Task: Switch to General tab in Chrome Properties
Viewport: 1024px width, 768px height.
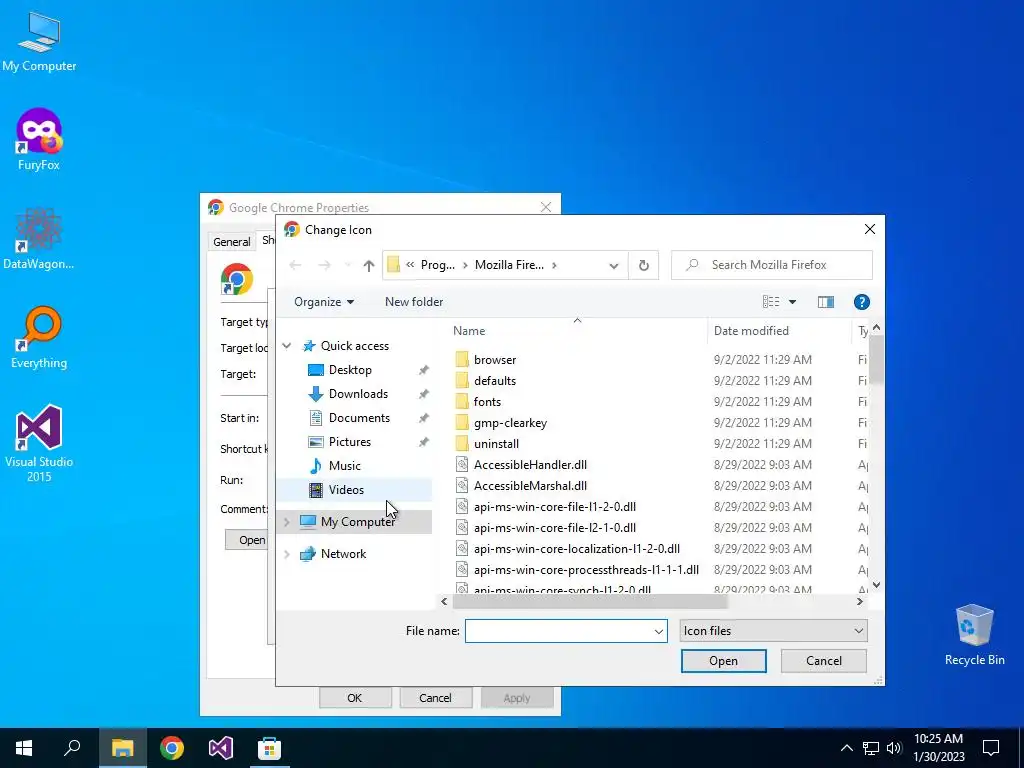Action: click(232, 242)
